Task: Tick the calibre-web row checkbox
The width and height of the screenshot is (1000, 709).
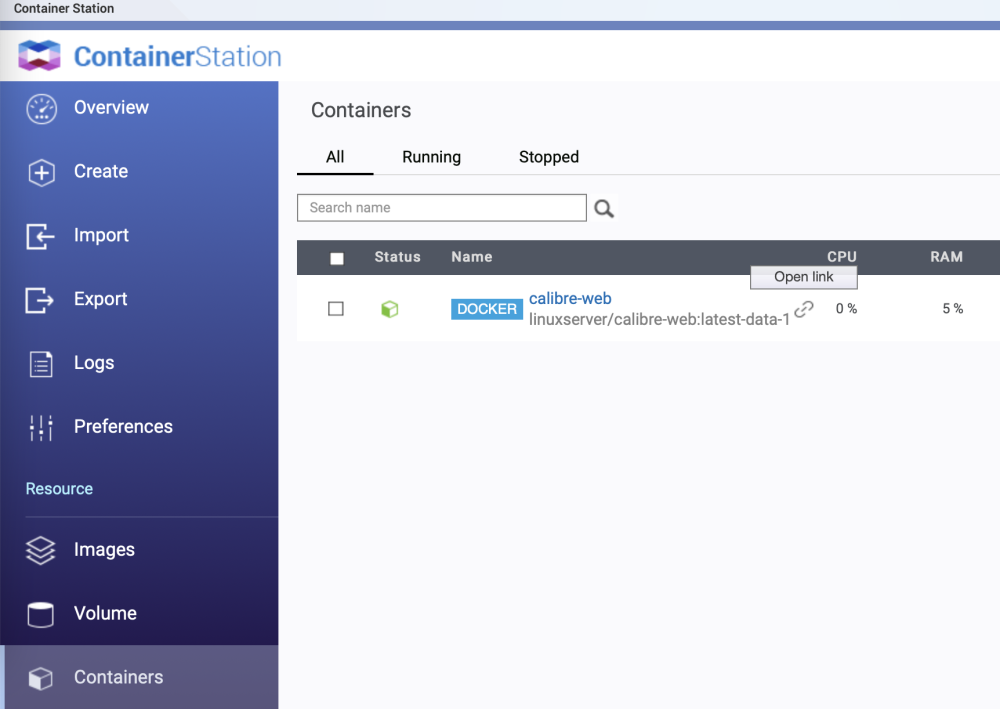Action: [336, 309]
